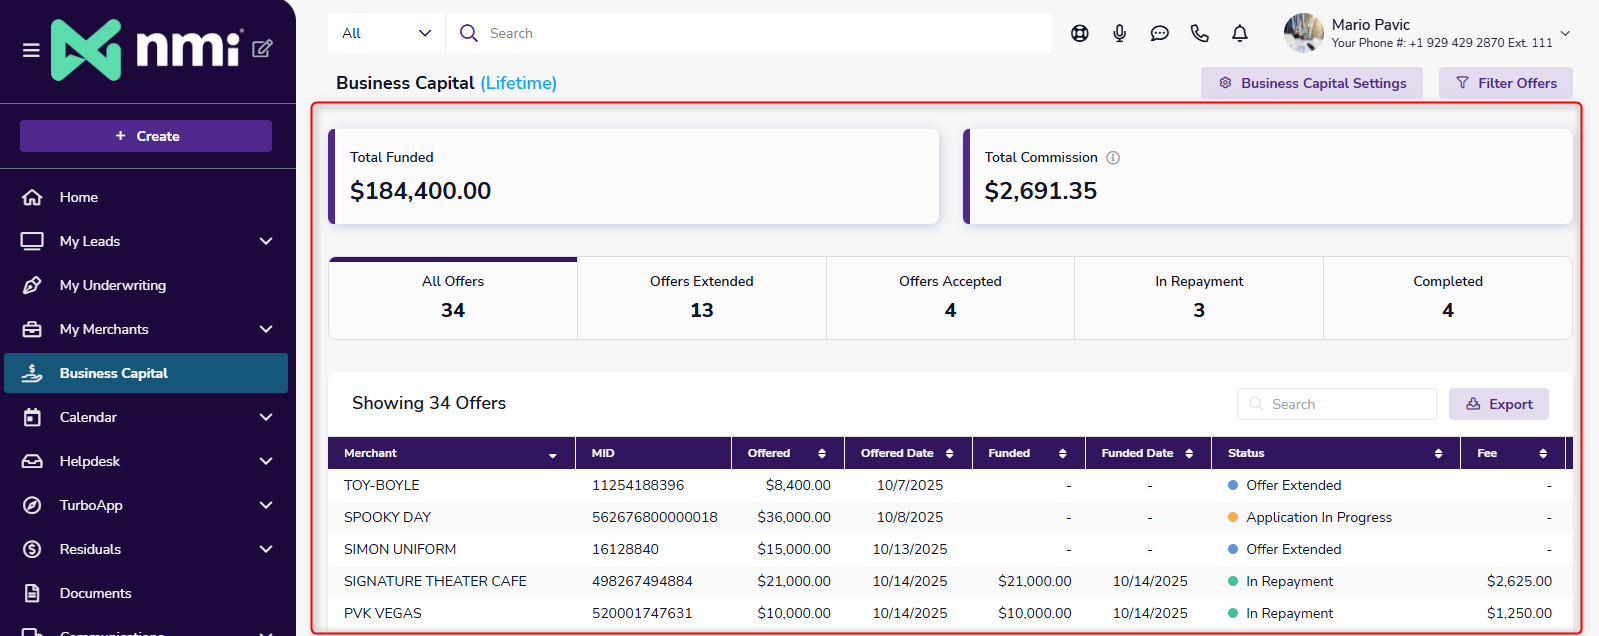Open the help lifebuoy icon
The width and height of the screenshot is (1599, 636).
(x=1079, y=33)
